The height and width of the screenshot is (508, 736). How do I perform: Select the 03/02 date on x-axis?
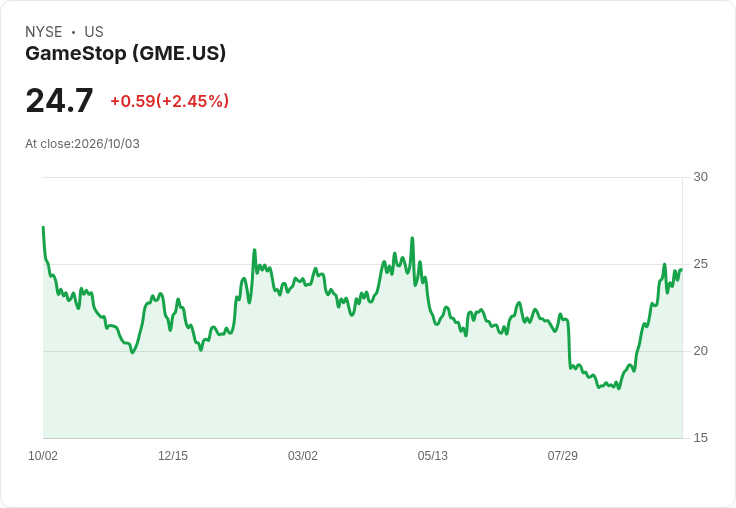(303, 455)
